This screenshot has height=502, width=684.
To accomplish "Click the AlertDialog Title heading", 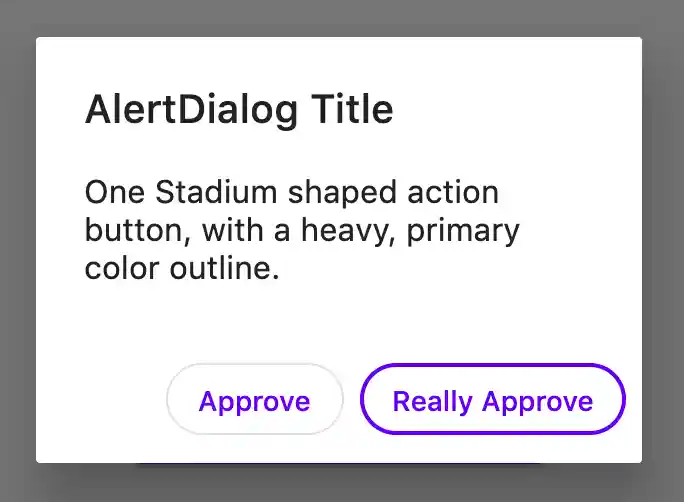I will pos(239,110).
